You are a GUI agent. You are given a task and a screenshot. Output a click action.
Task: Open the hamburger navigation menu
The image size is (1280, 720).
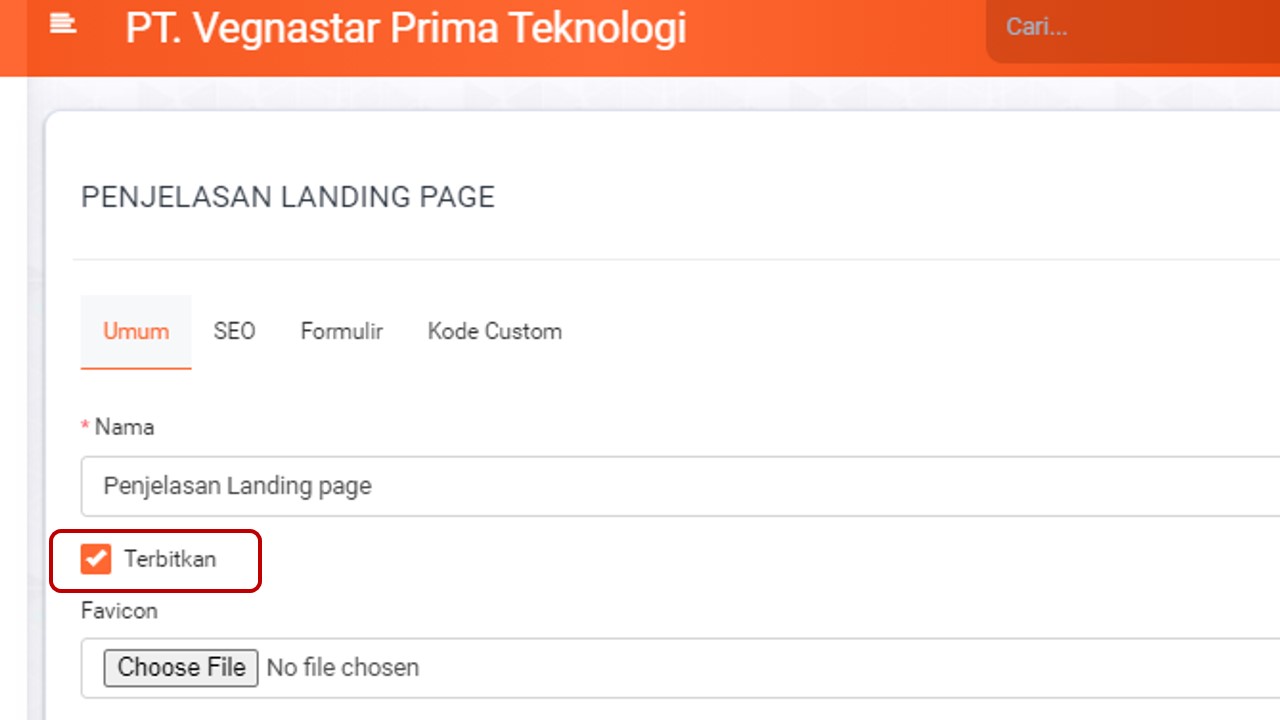point(63,24)
